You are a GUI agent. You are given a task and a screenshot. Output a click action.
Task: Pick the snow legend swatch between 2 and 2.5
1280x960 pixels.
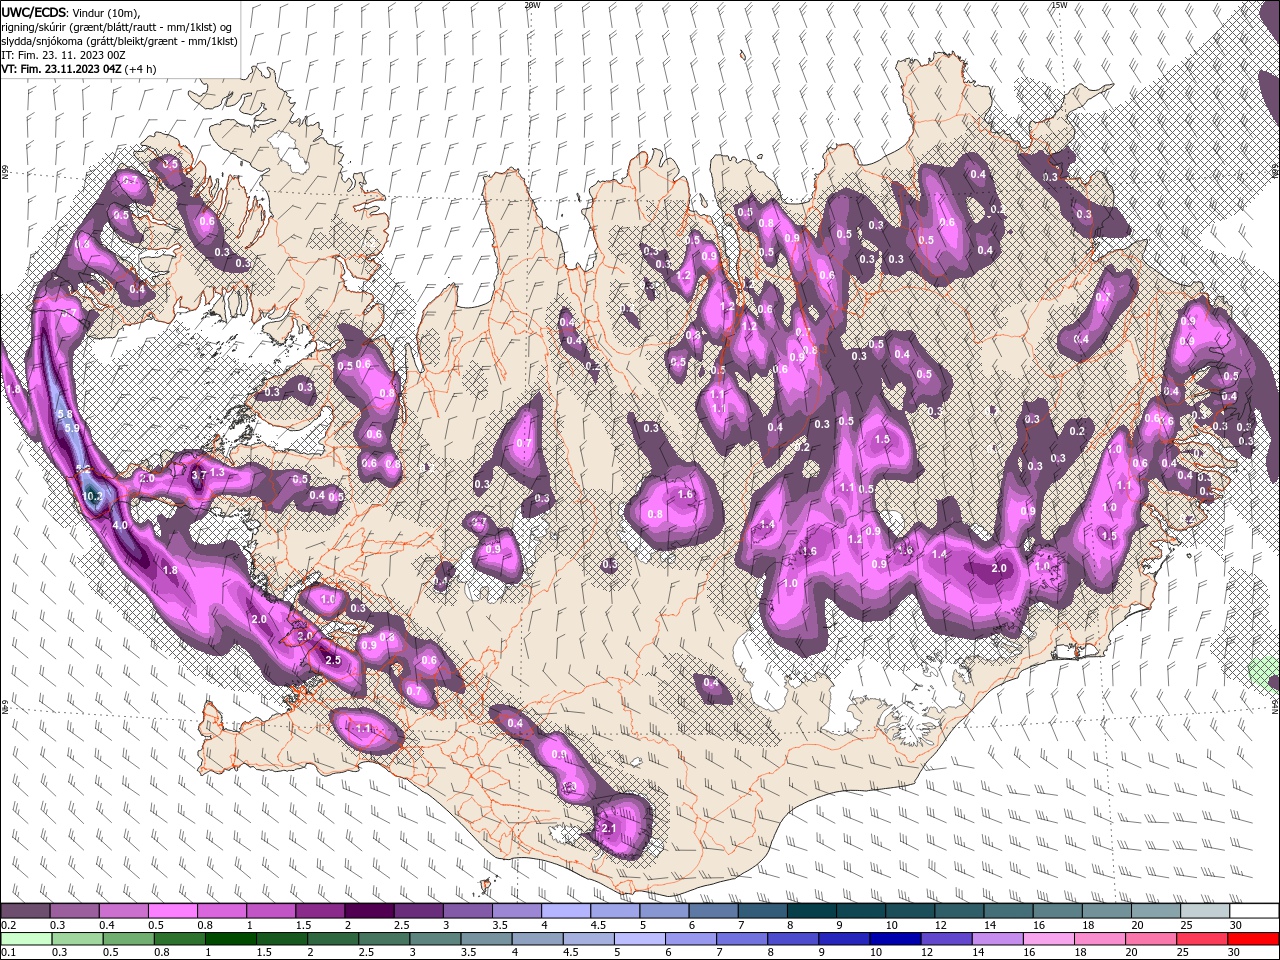point(368,912)
